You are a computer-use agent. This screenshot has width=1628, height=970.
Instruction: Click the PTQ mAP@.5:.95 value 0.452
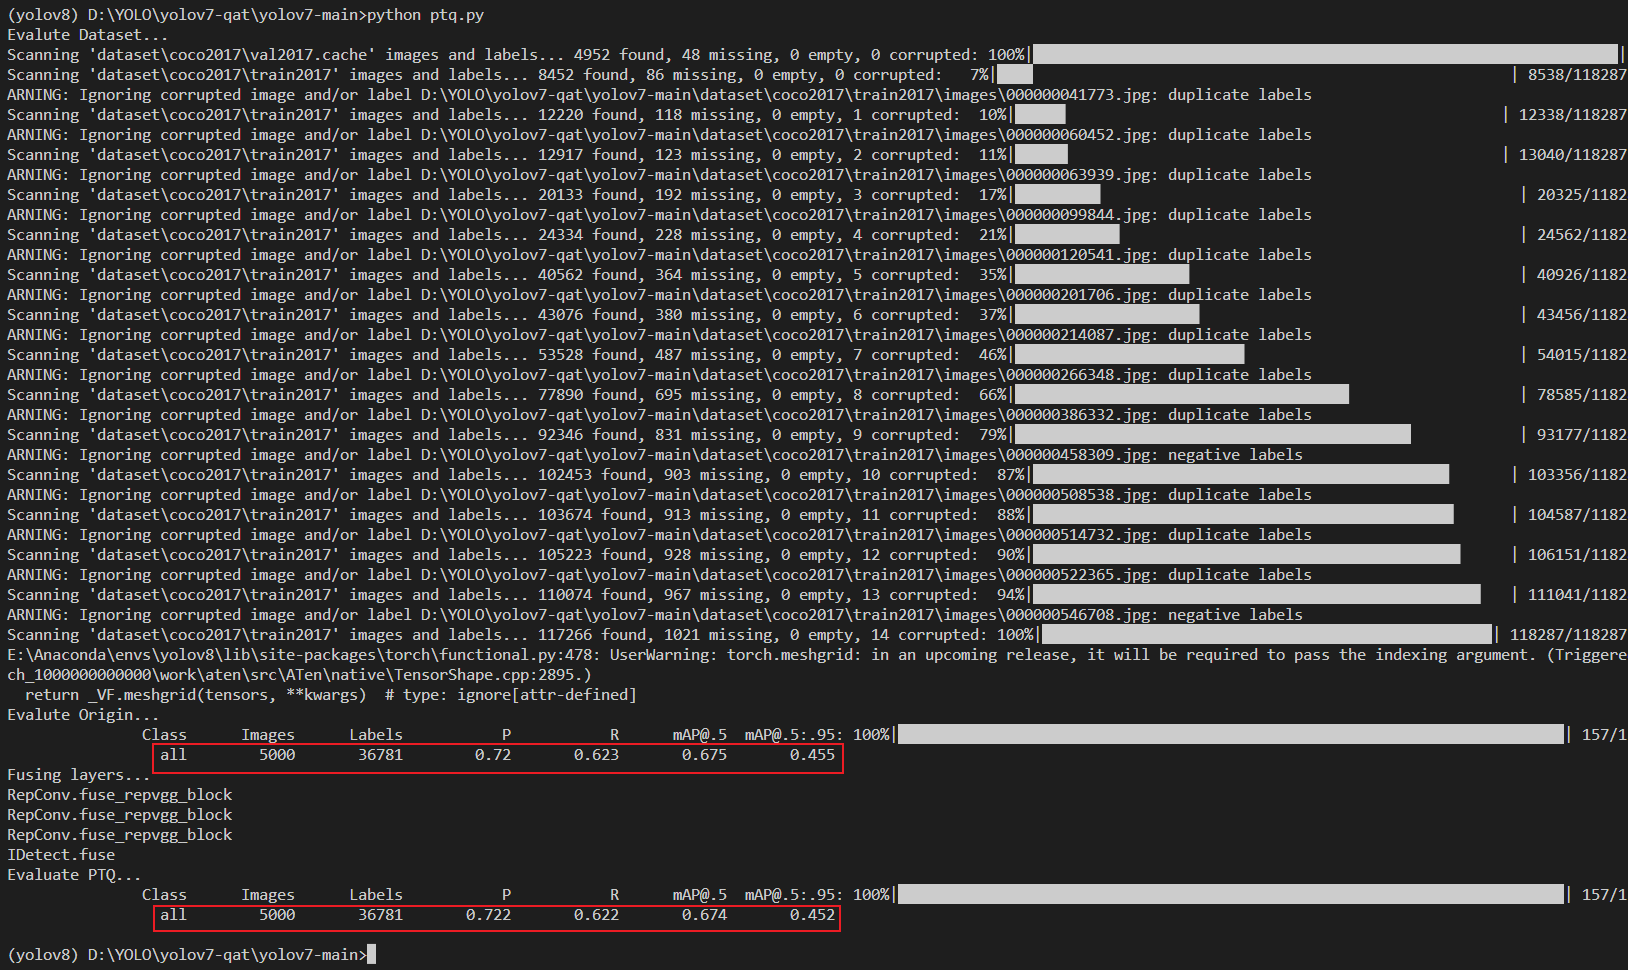pos(811,915)
